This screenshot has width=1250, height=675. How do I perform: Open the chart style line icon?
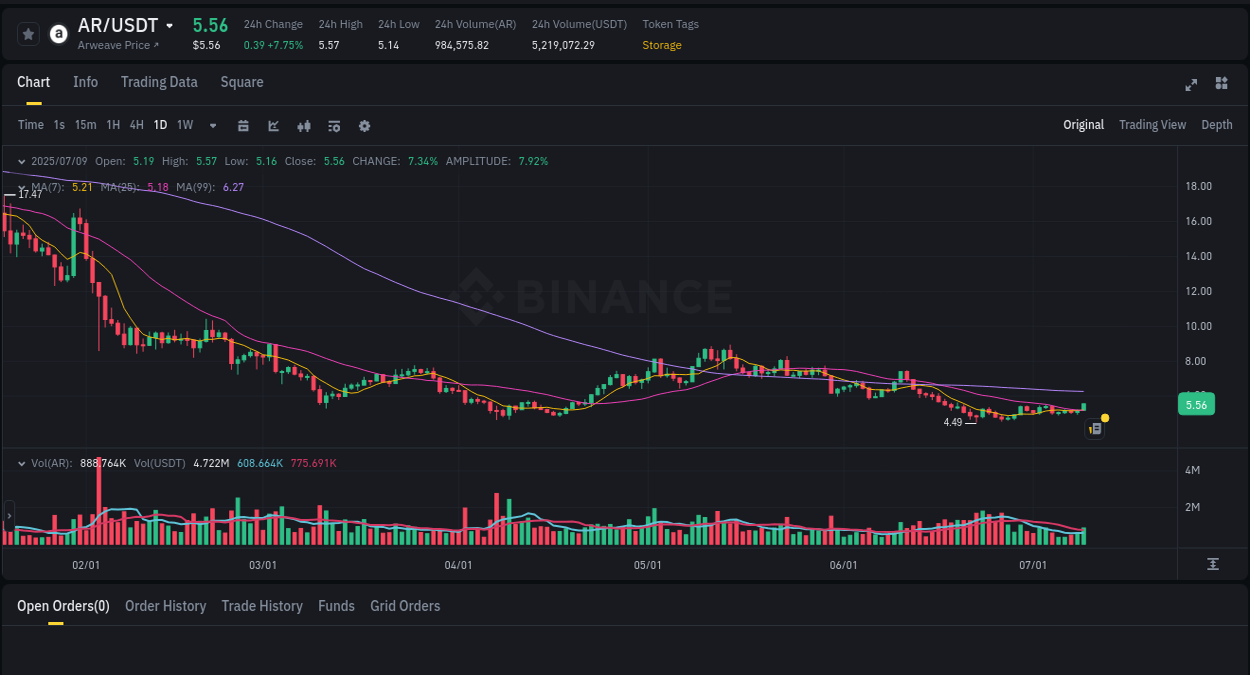pyautogui.click(x=273, y=126)
